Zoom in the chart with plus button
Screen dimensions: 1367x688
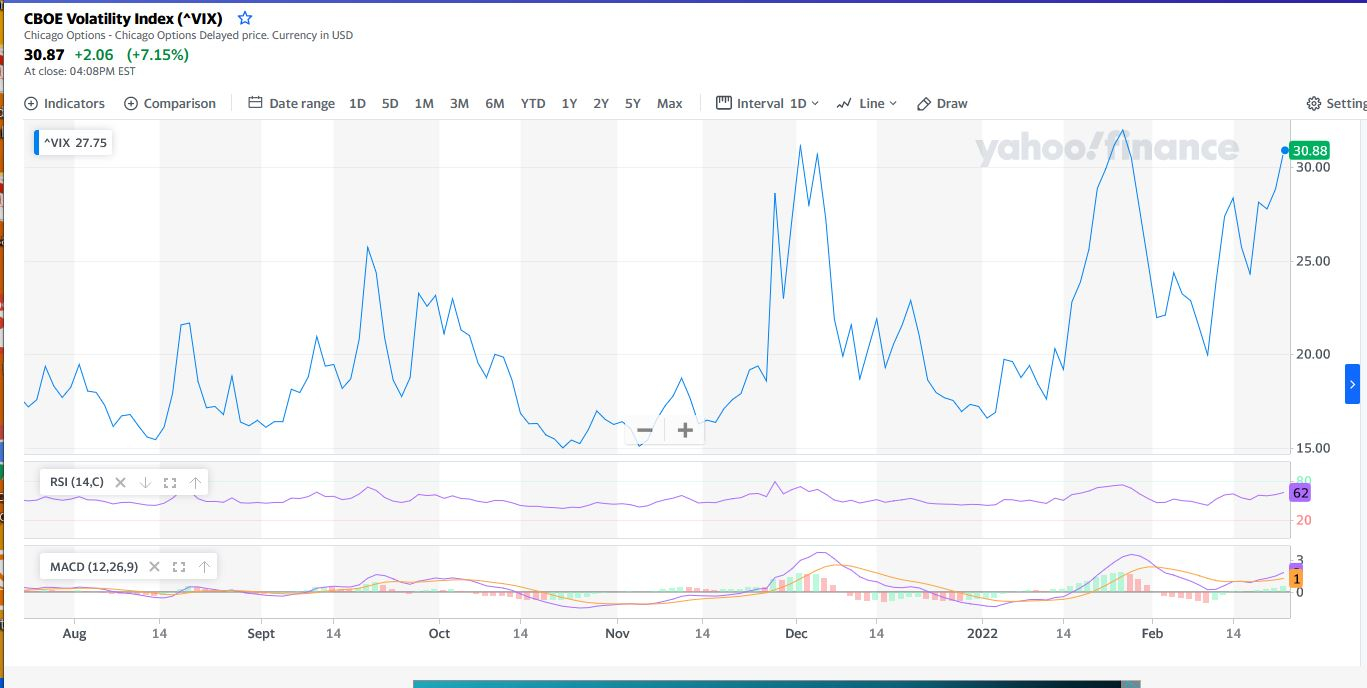point(685,431)
